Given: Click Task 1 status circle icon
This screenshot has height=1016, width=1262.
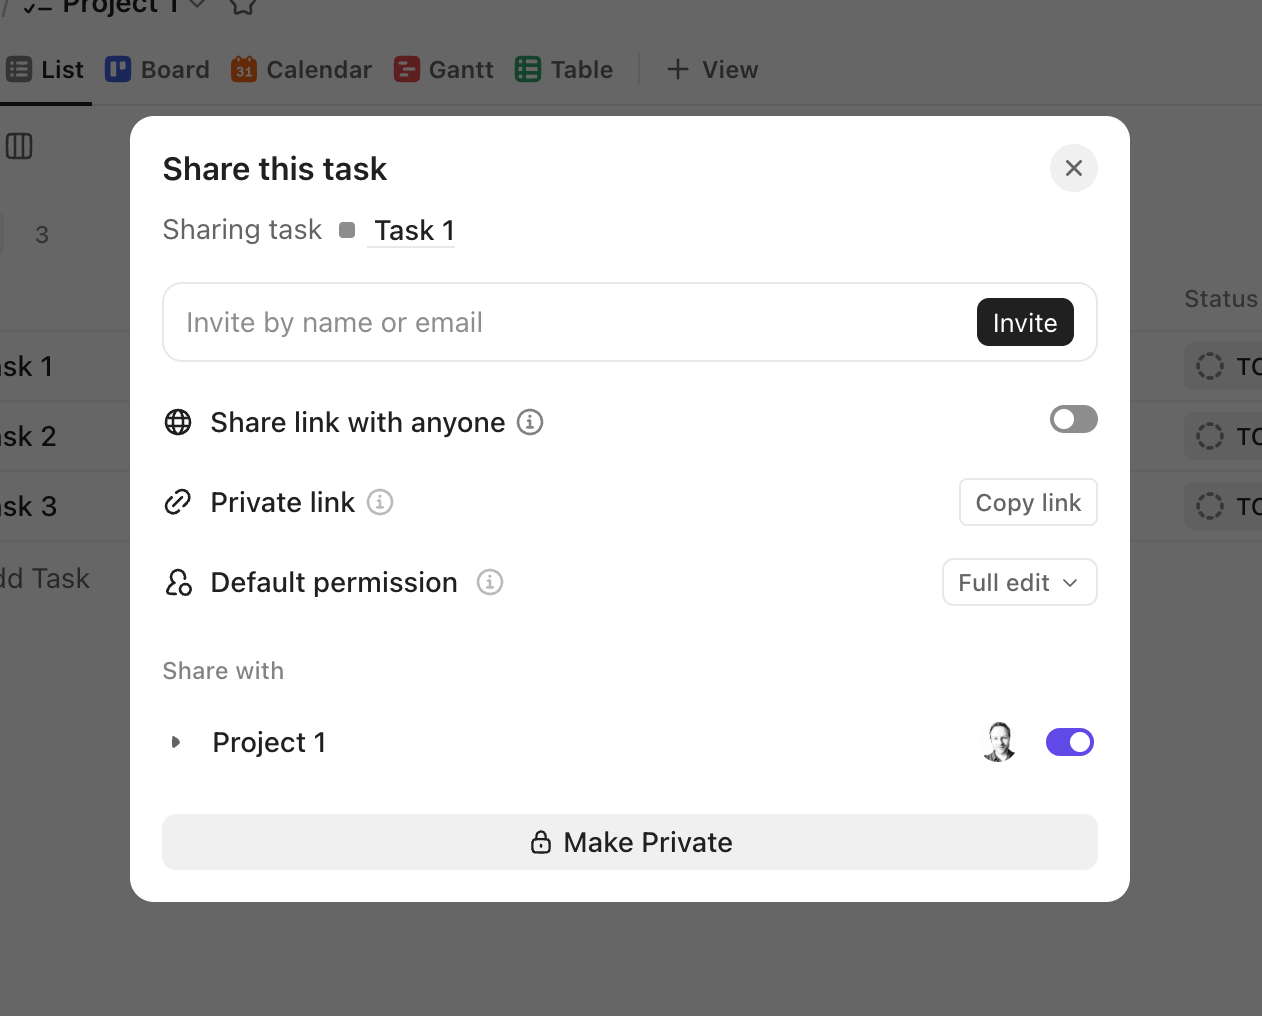Looking at the screenshot, I should pyautogui.click(x=1210, y=366).
